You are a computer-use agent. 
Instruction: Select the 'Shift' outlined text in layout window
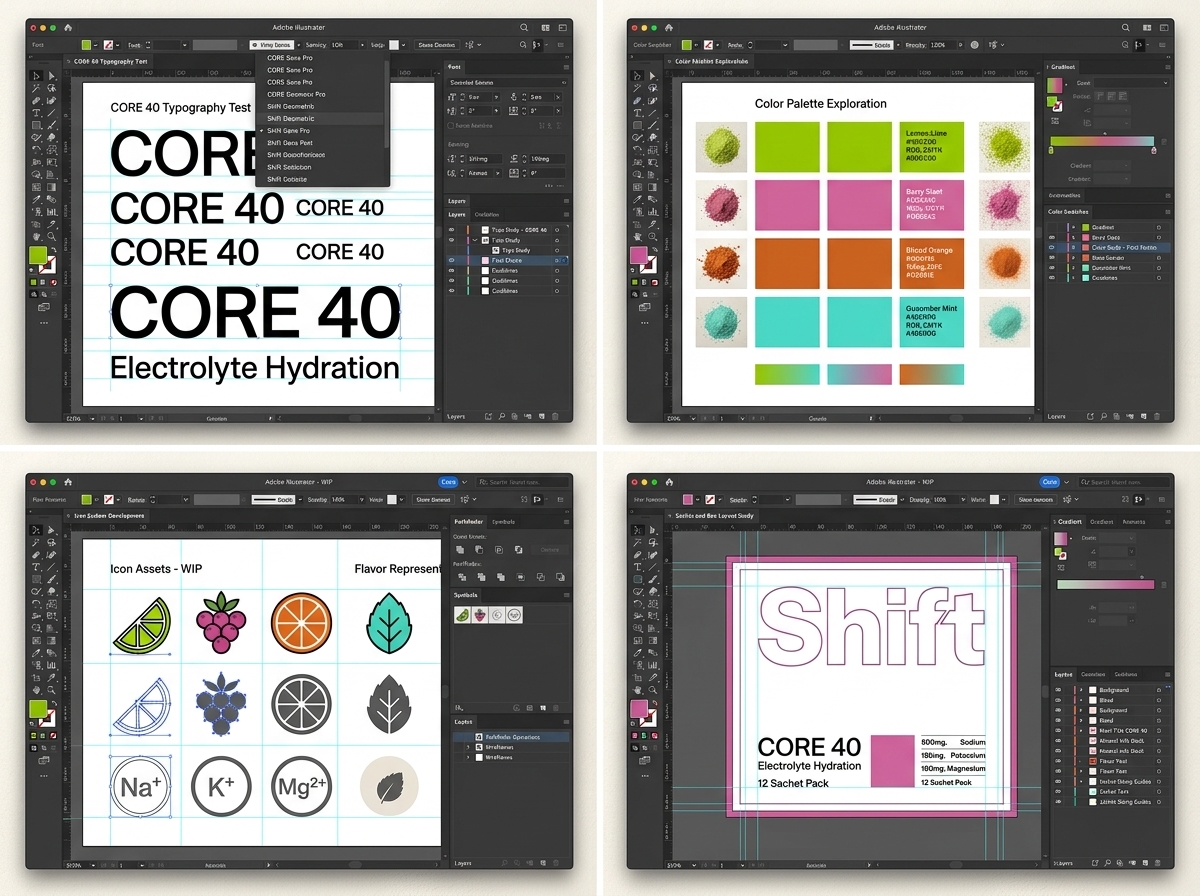[872, 626]
